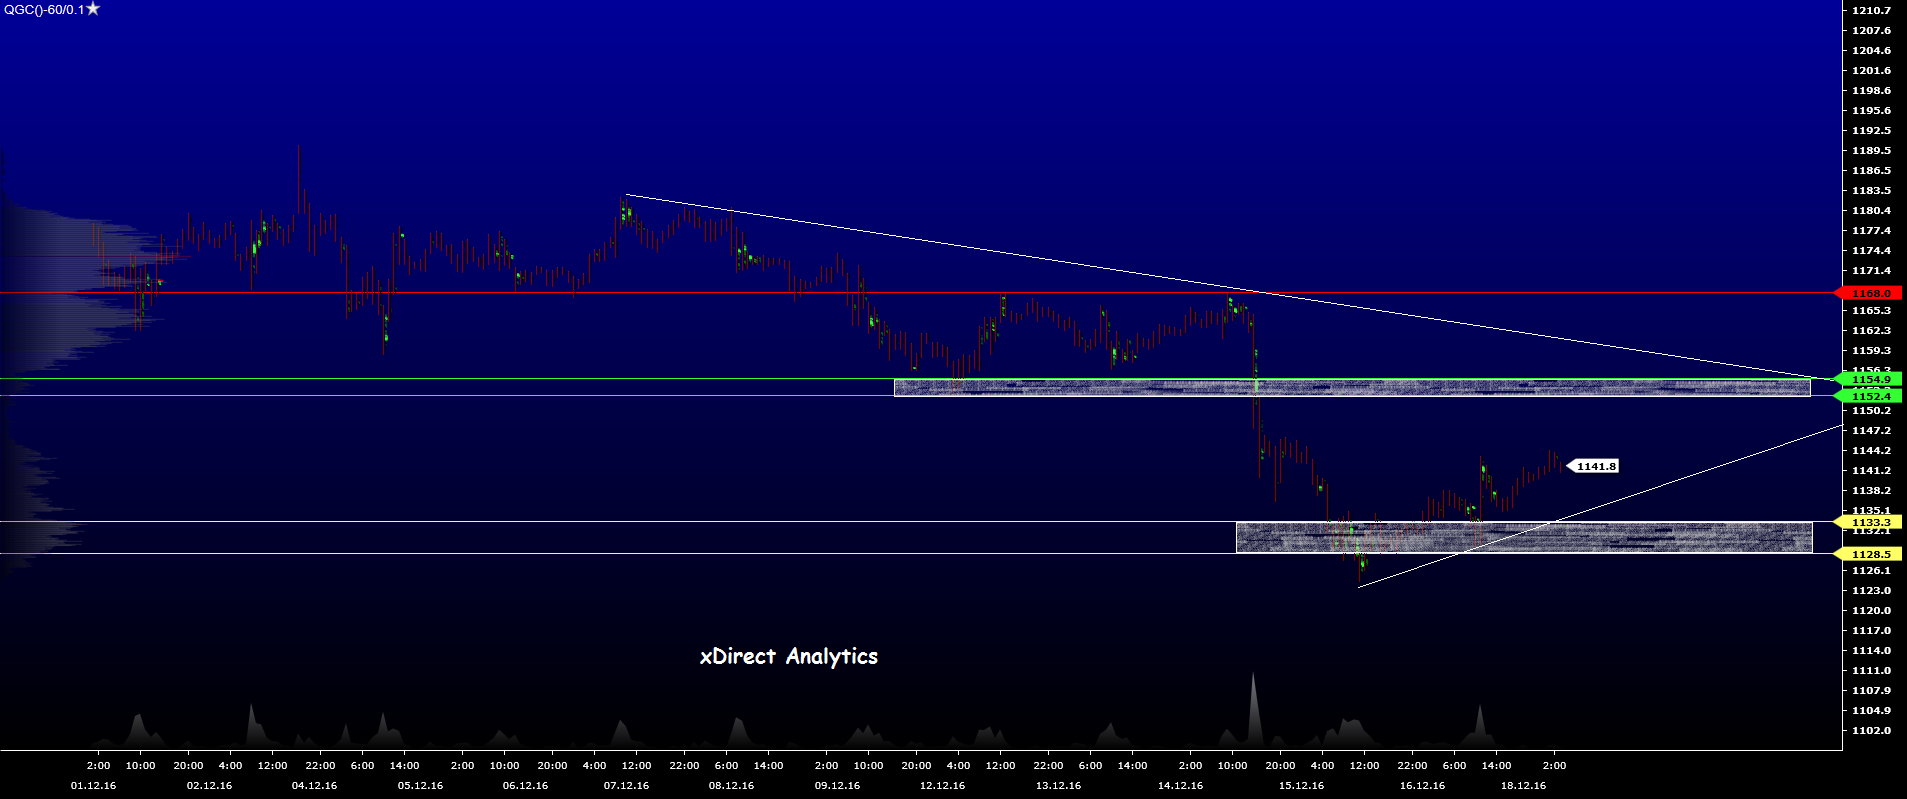Viewport: 1907px width, 799px height.
Task: Click the volume profile histogram on left
Action: pos(60,260)
